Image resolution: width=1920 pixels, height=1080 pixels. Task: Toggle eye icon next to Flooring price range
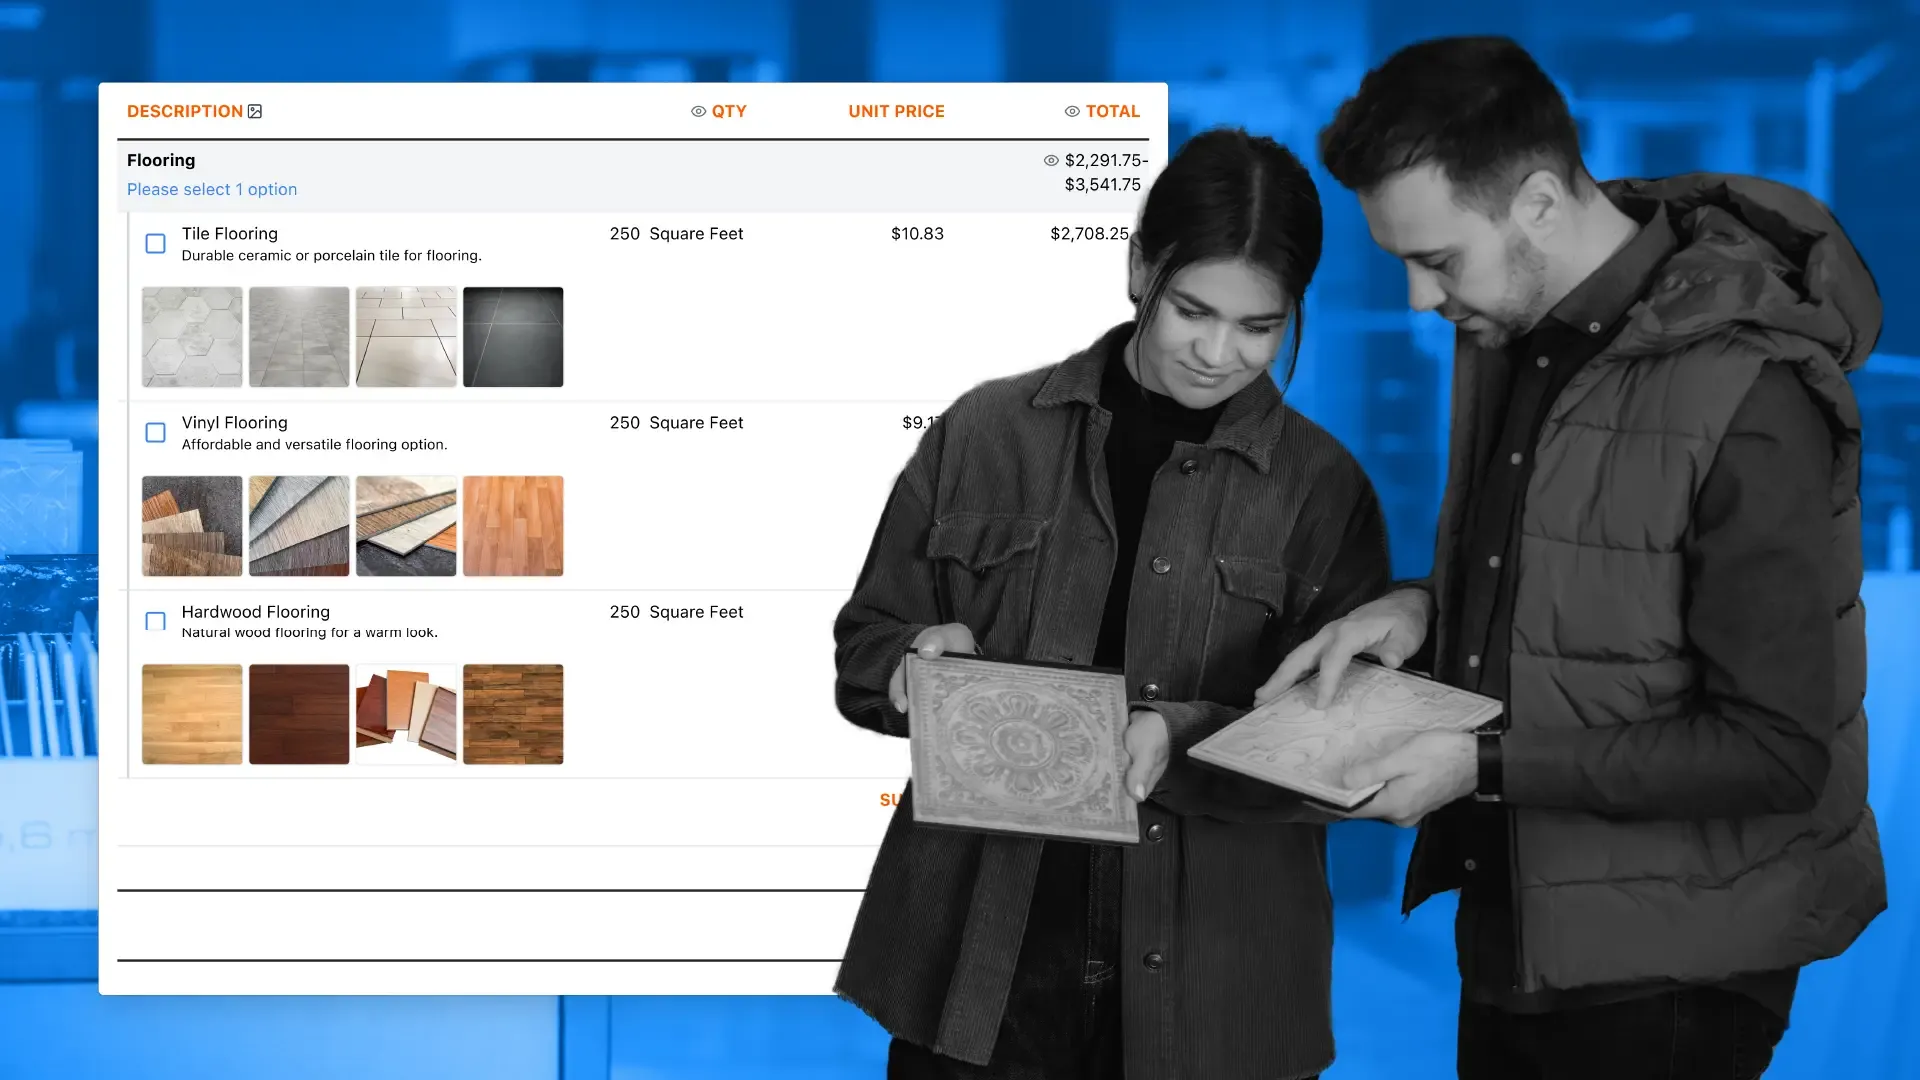point(1051,160)
